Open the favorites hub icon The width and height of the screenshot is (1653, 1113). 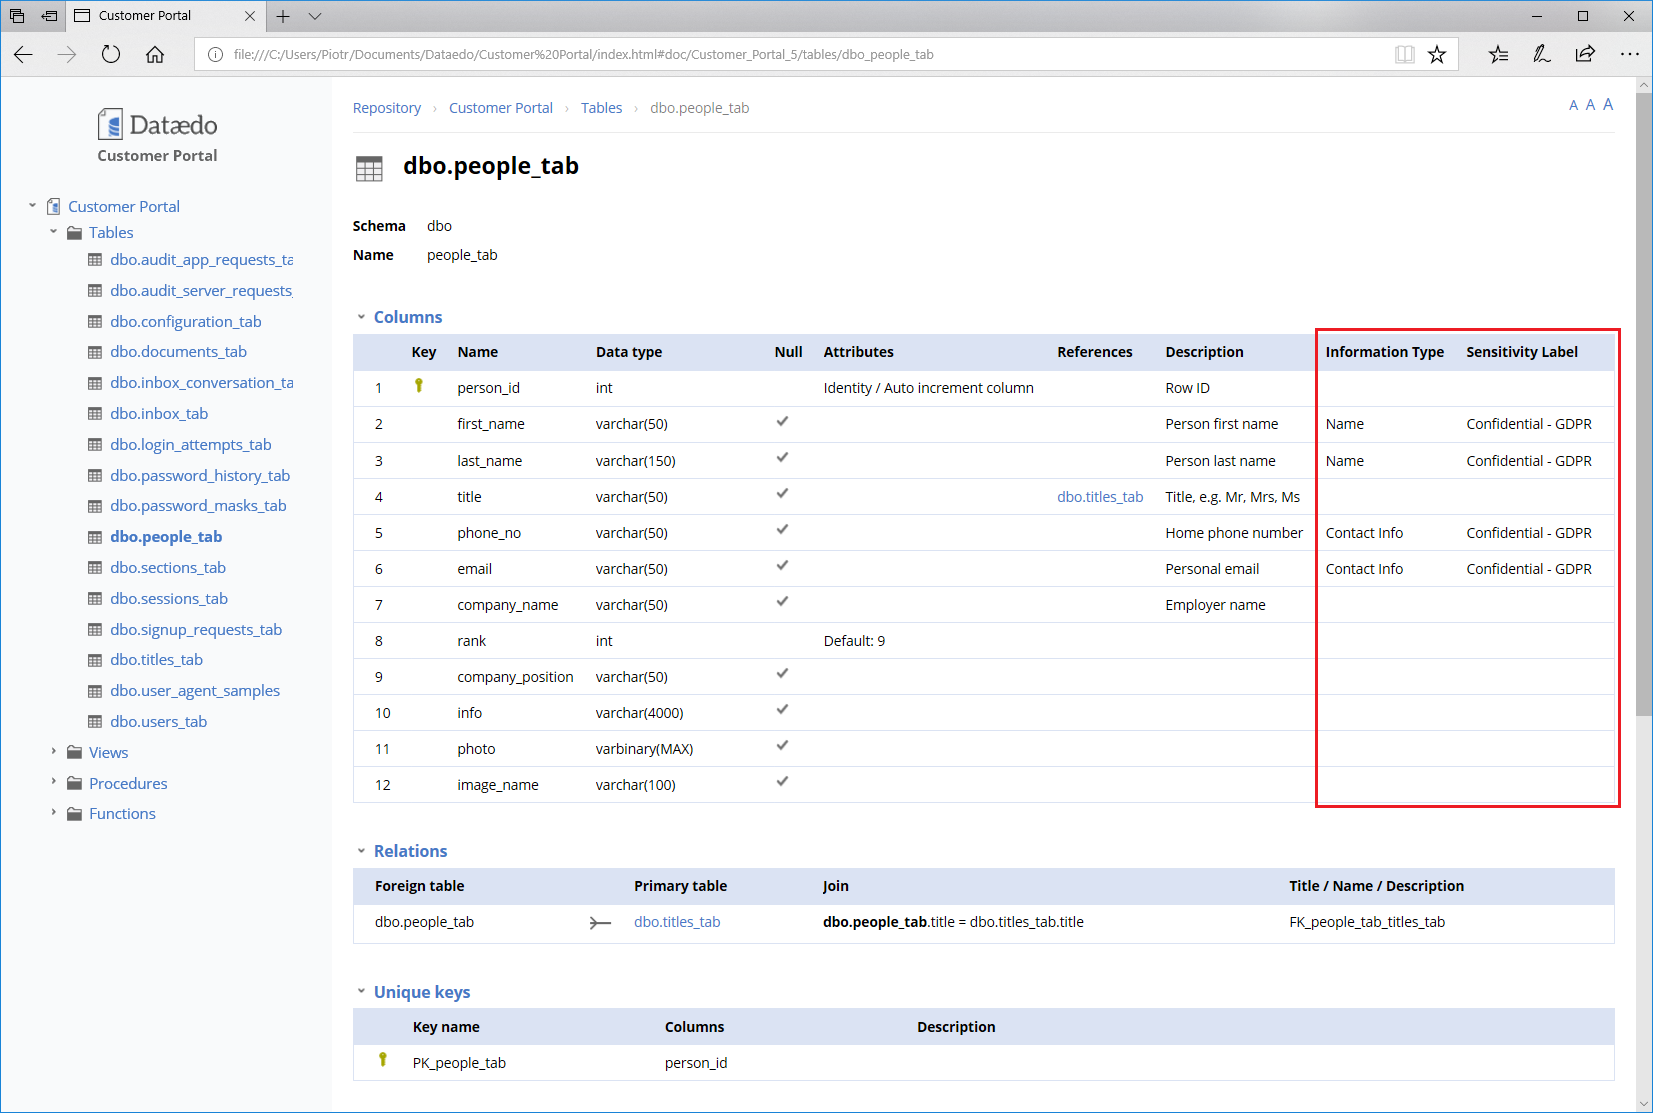tap(1498, 55)
